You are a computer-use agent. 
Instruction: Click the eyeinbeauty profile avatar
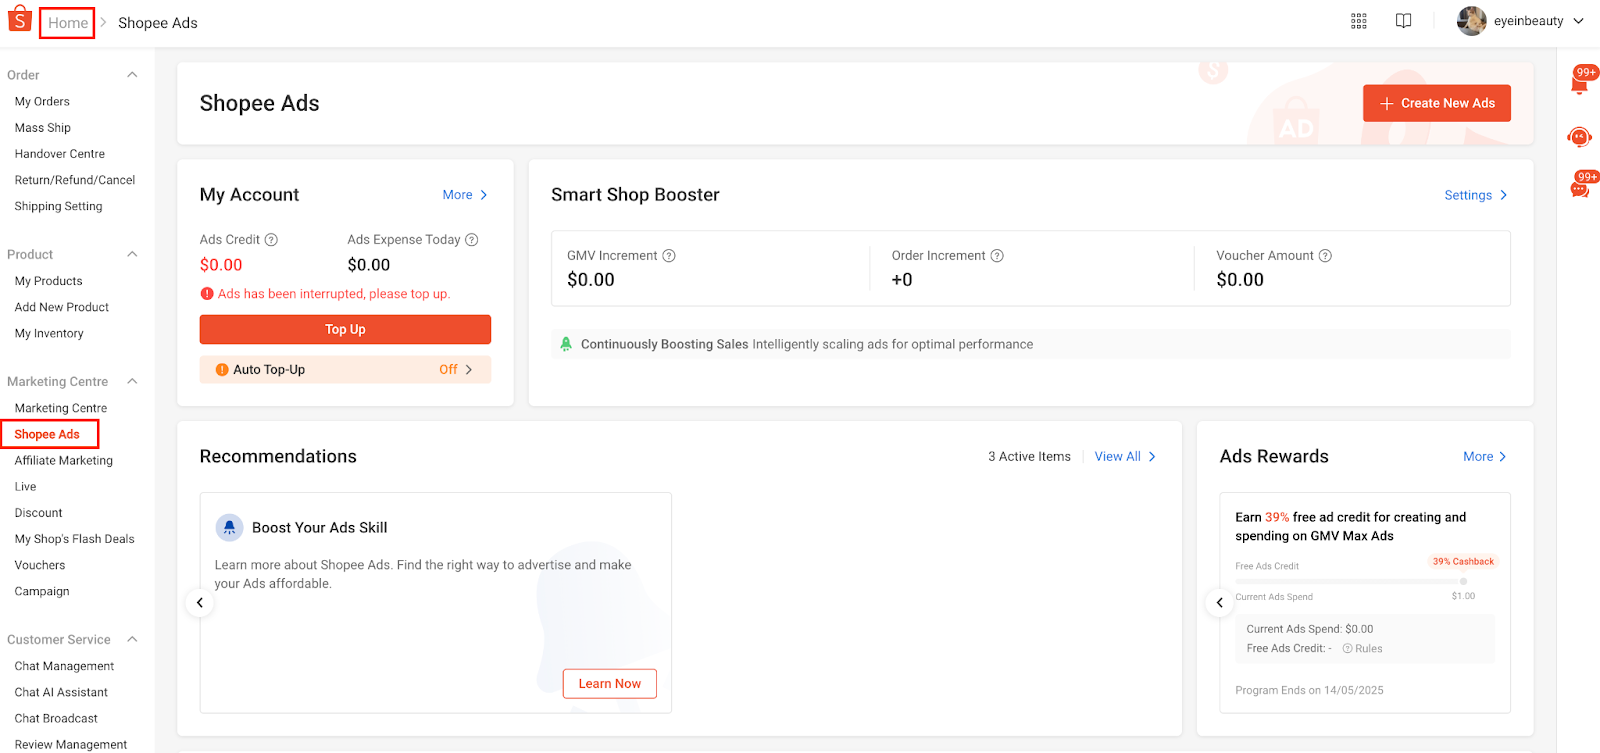[1471, 21]
